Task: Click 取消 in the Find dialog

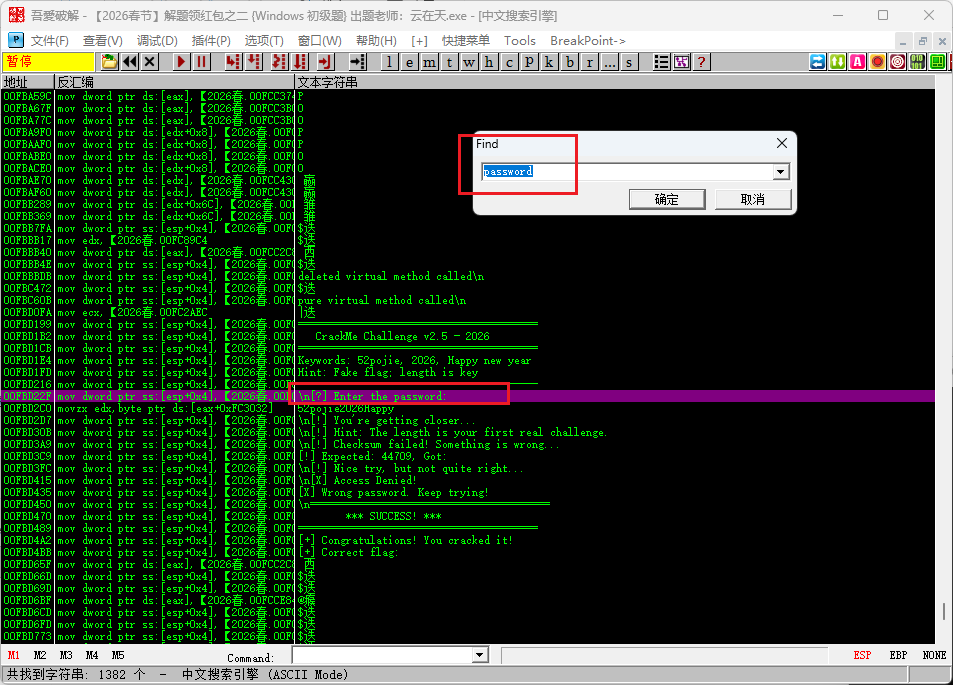Action: coord(753,199)
